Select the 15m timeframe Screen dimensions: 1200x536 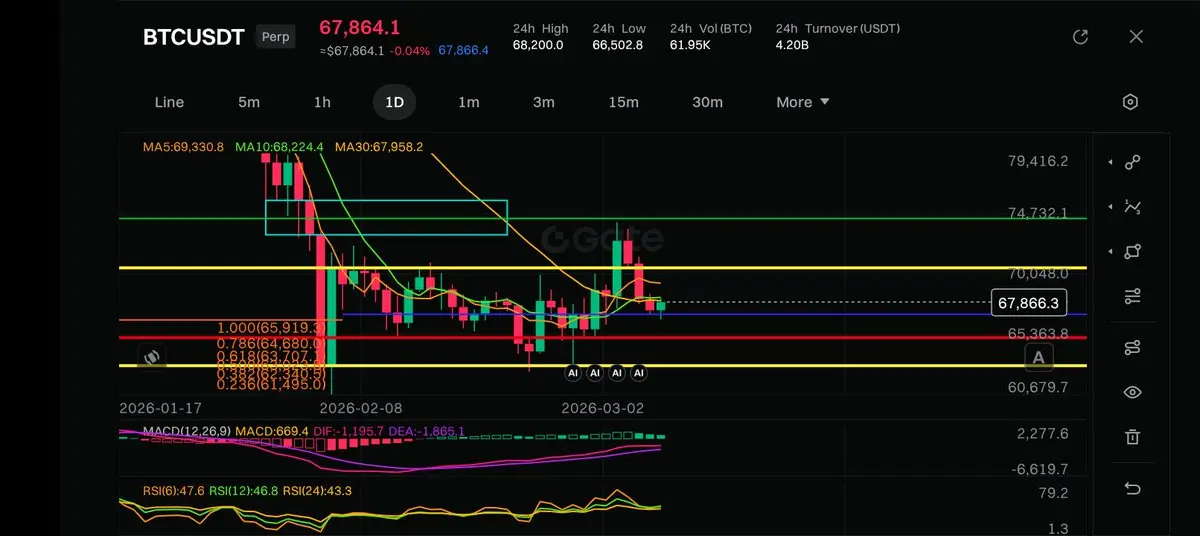click(623, 102)
